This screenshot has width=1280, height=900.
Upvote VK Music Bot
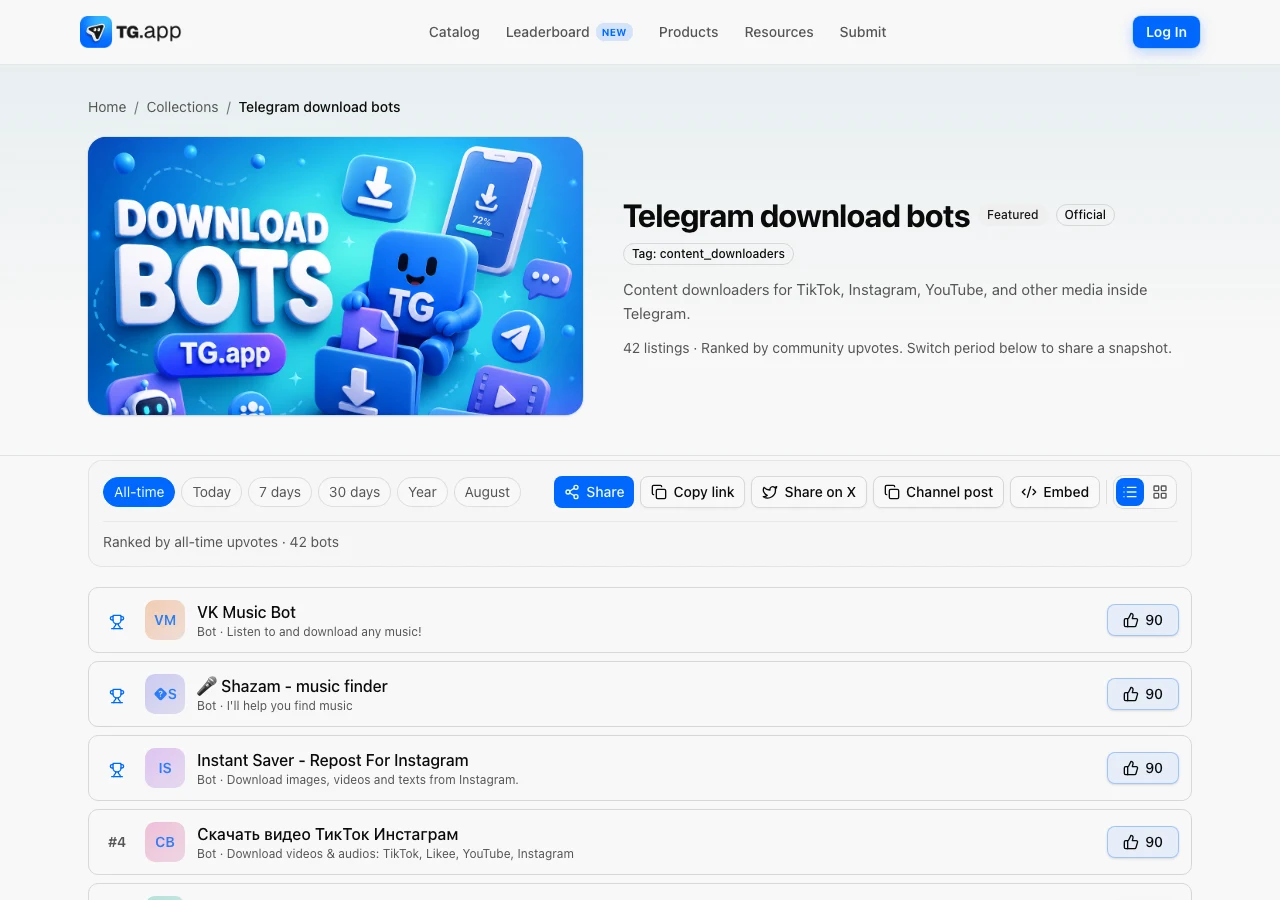pos(1143,620)
